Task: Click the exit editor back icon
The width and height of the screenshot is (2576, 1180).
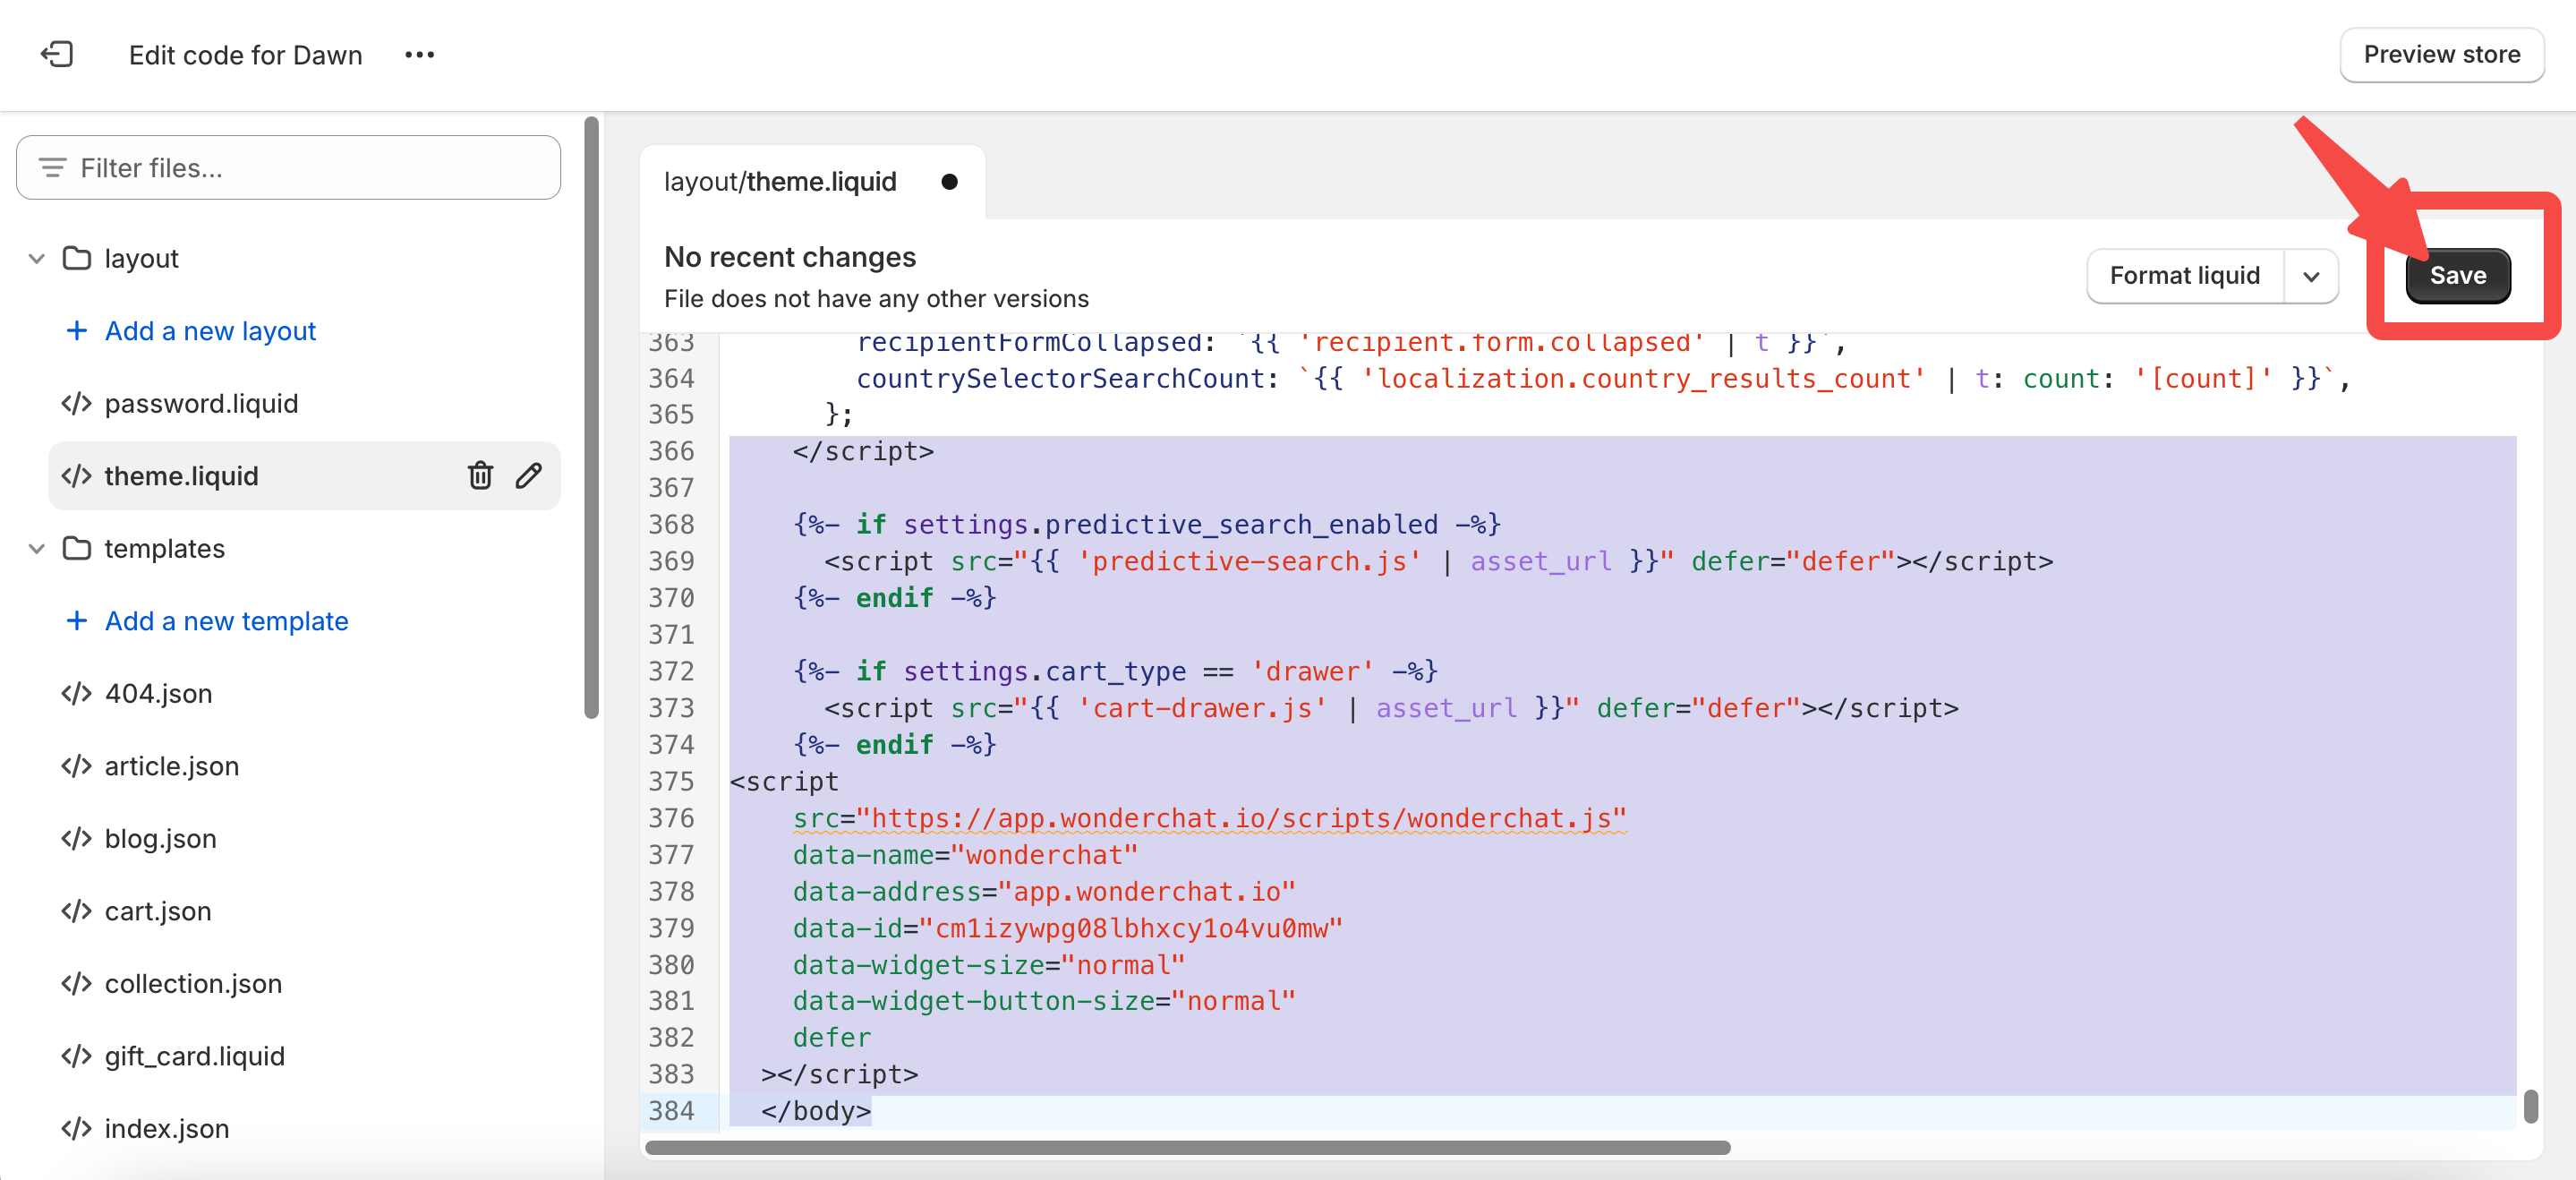Action: point(57,54)
